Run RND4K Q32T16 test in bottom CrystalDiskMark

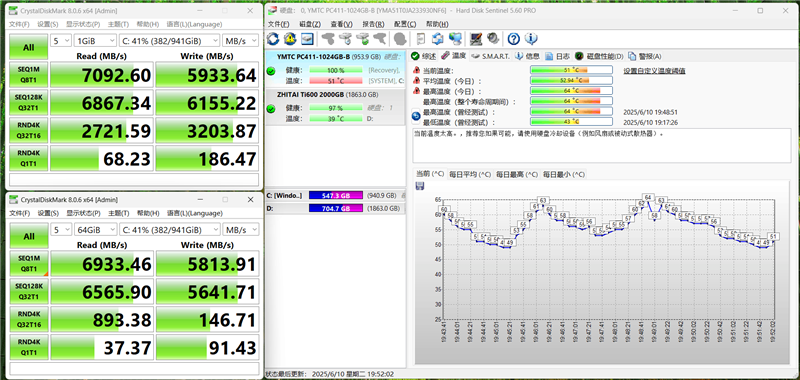point(29,319)
